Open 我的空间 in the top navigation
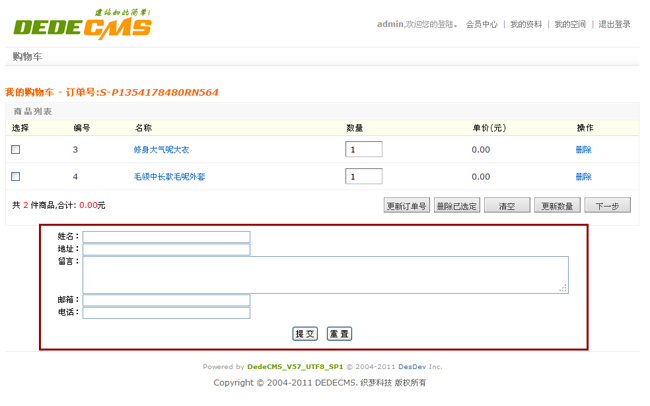 pos(570,24)
